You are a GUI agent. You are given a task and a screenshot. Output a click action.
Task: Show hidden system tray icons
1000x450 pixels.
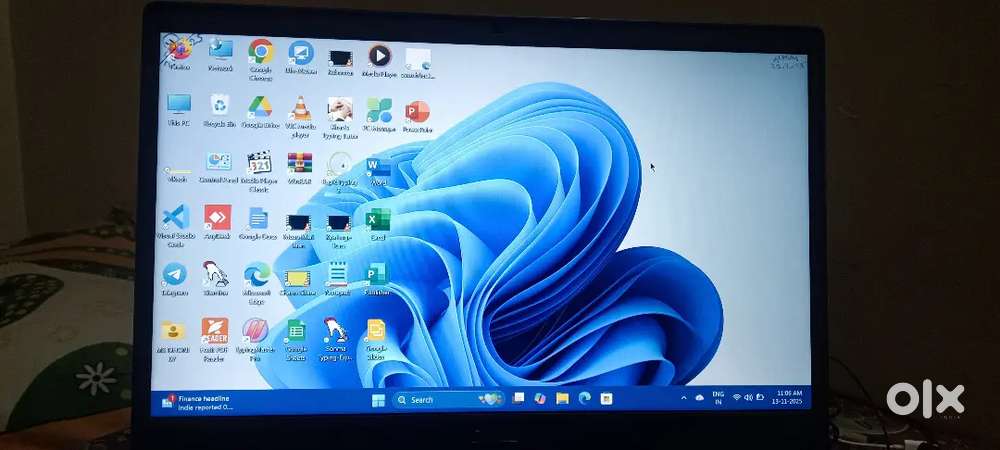coord(684,398)
